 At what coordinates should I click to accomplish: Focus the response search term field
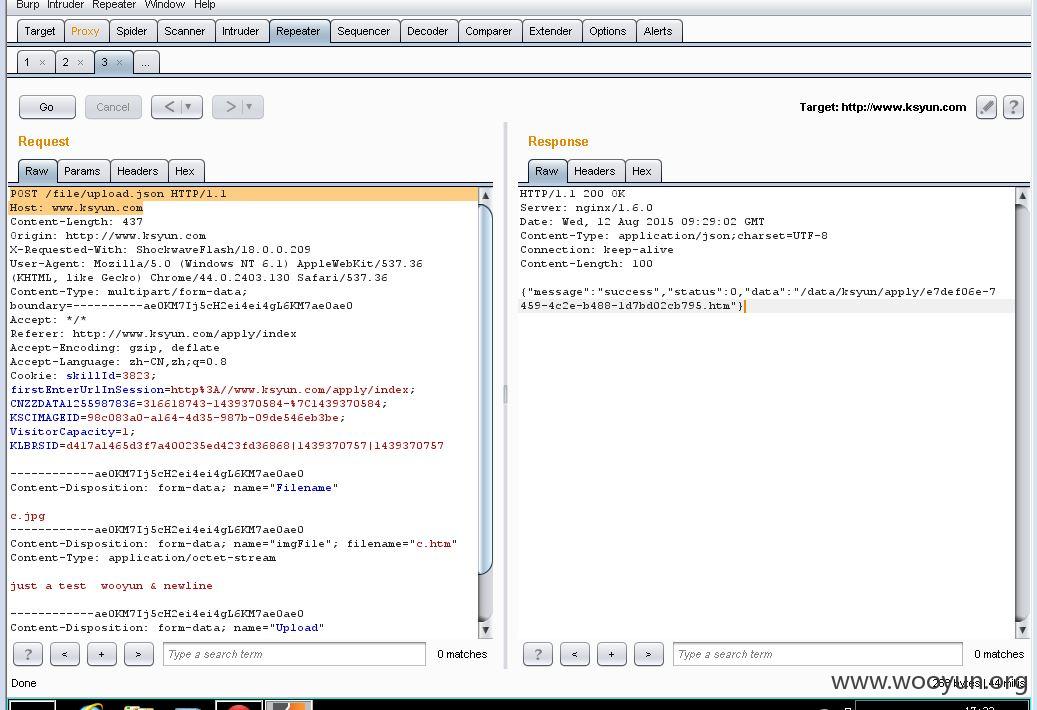pos(818,654)
